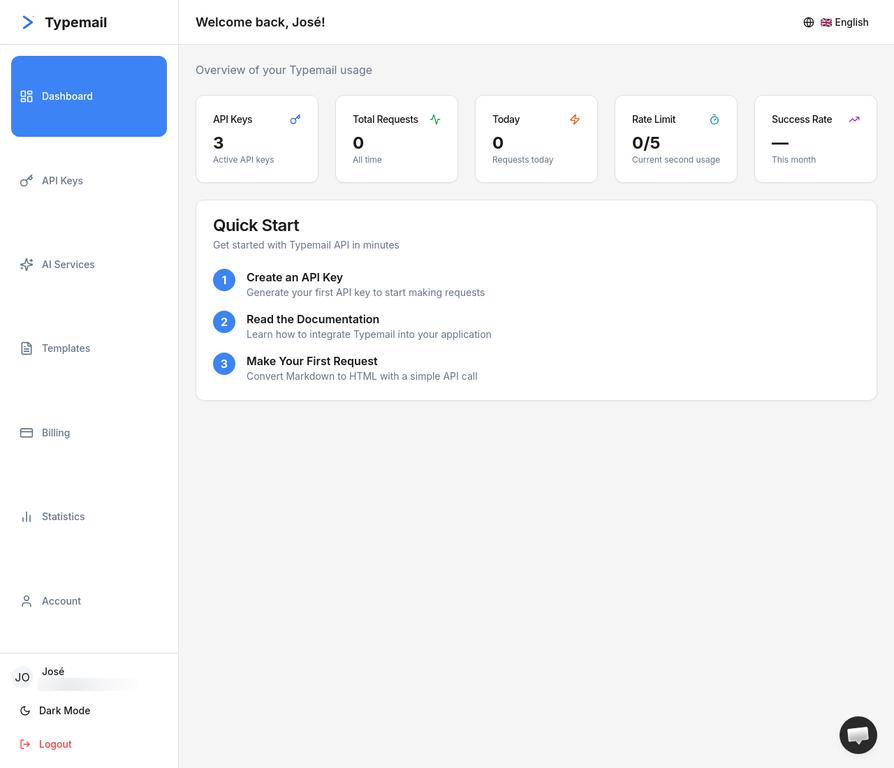This screenshot has width=894, height=768.
Task: Click the lightning bolt icon on Today card
Action: [575, 118]
